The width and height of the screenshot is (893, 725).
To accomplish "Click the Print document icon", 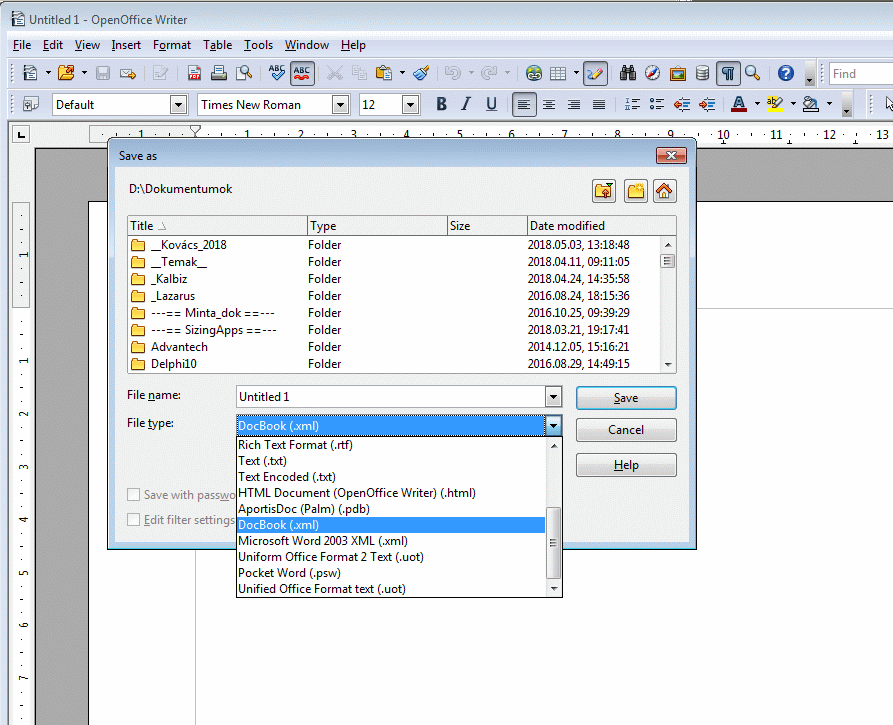I will point(219,73).
